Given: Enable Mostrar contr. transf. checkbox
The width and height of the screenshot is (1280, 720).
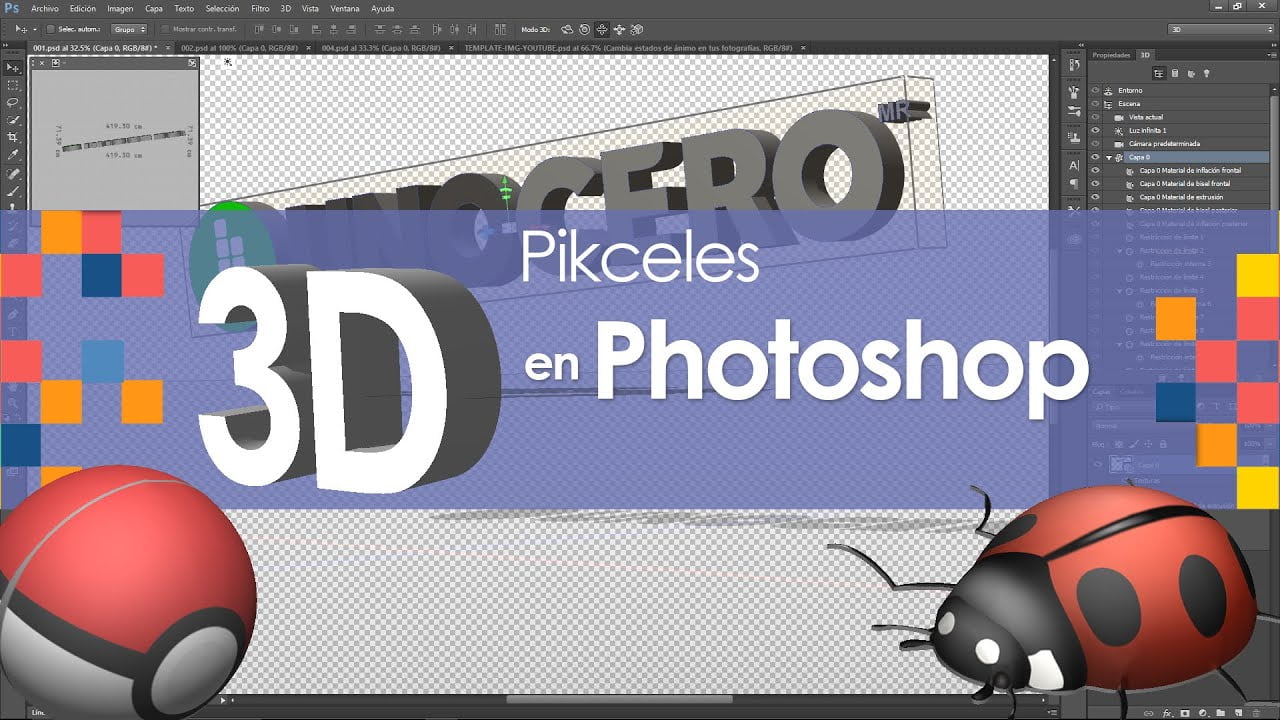Looking at the screenshot, I should [165, 29].
